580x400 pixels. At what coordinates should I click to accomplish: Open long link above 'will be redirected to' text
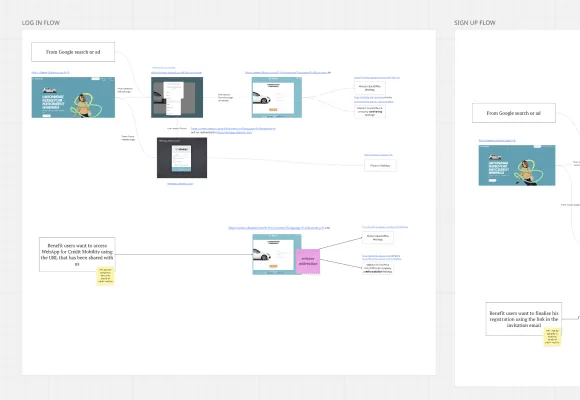pos(233,128)
